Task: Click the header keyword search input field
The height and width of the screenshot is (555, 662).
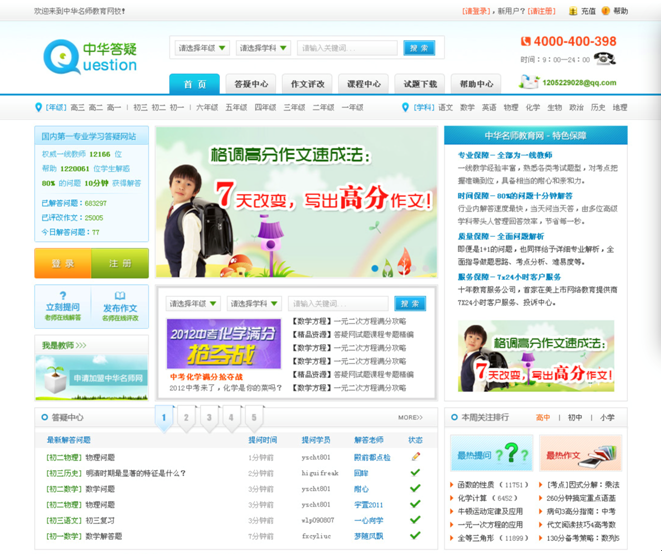Action: 348,48
